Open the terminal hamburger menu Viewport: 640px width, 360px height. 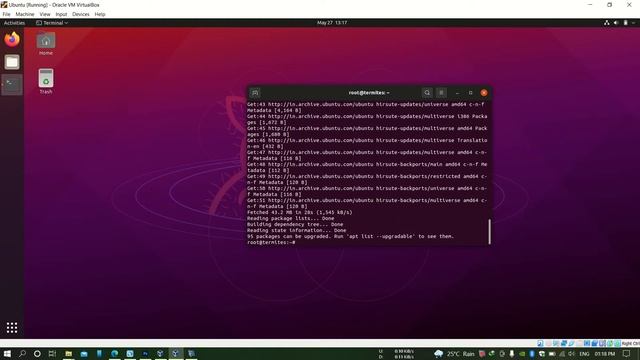[441, 93]
